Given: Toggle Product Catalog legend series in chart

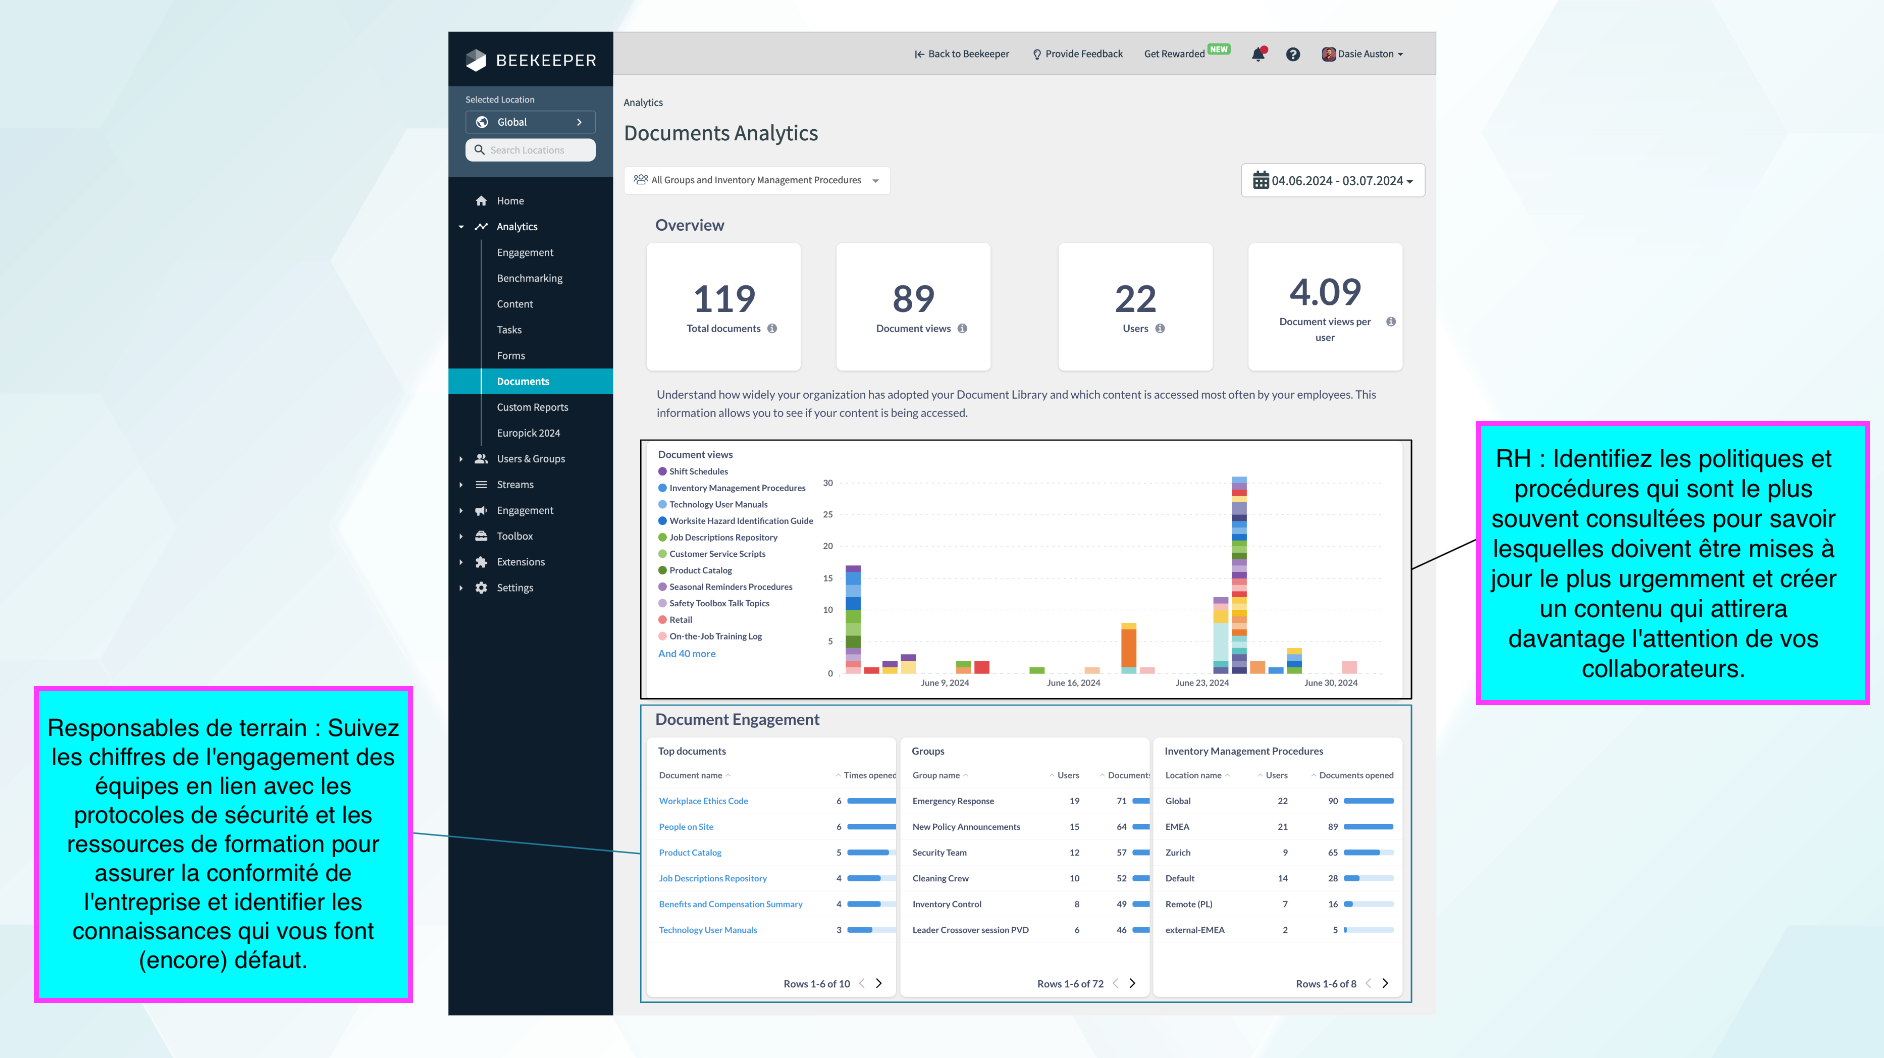Looking at the screenshot, I should (x=700, y=571).
